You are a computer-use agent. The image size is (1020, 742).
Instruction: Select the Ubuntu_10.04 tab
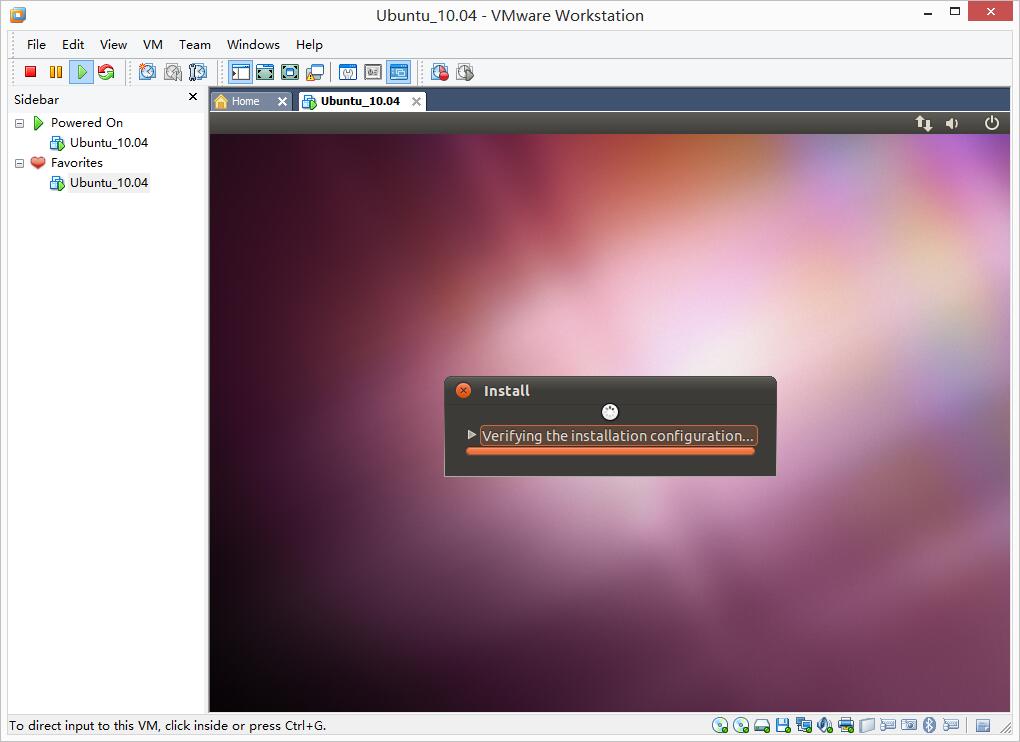360,101
